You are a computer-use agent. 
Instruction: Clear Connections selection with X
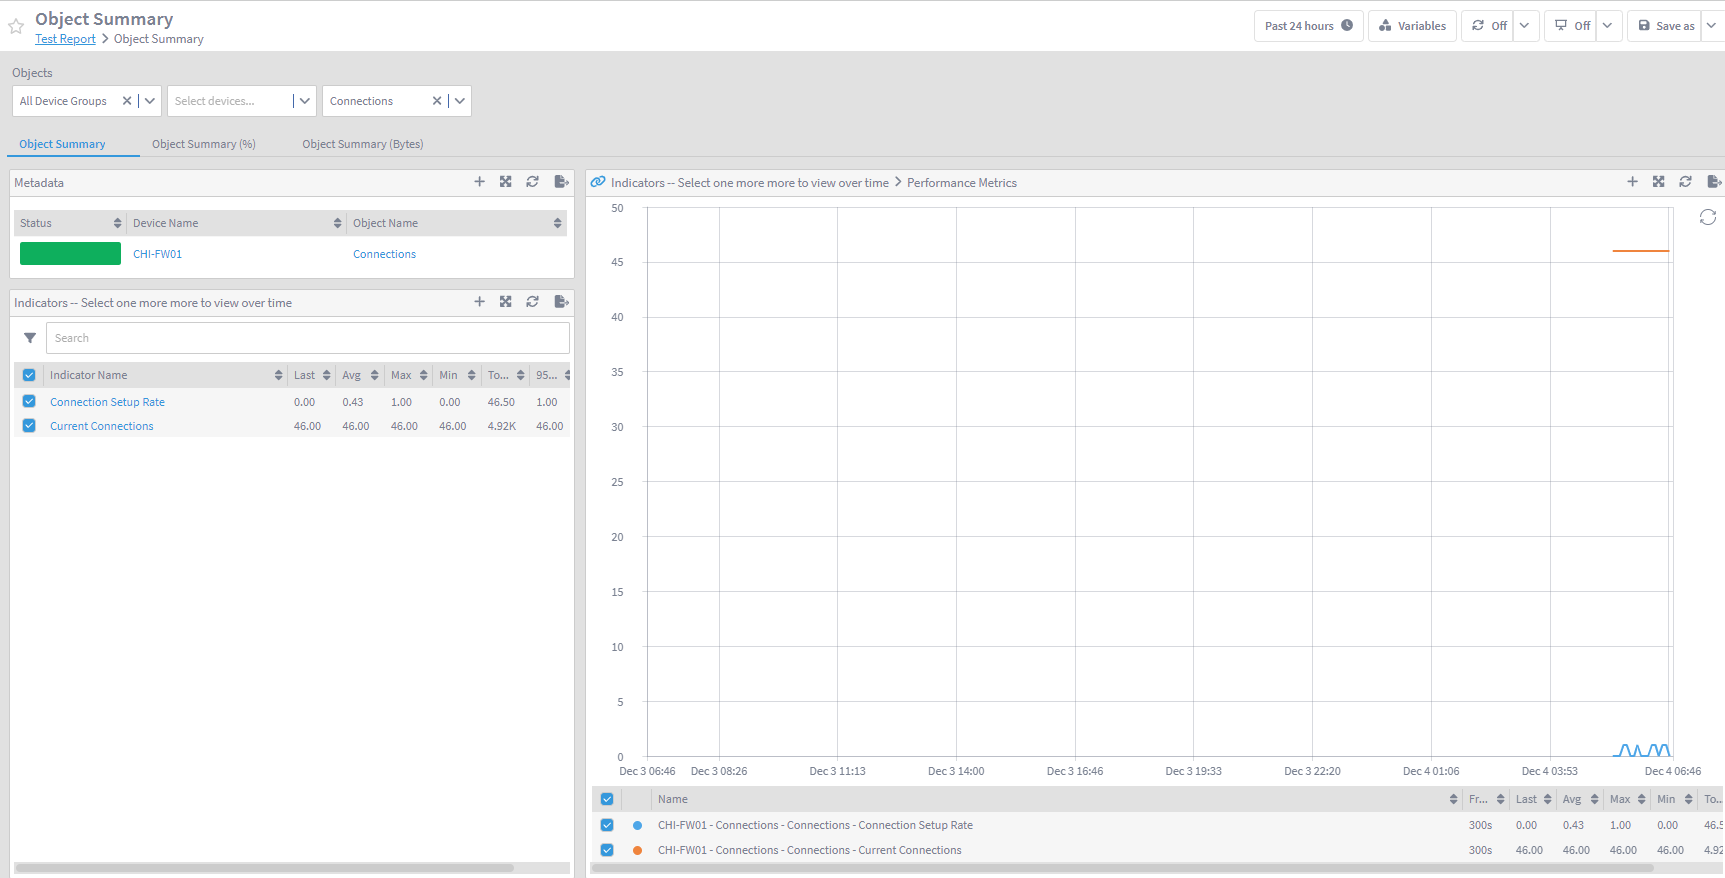pos(437,101)
